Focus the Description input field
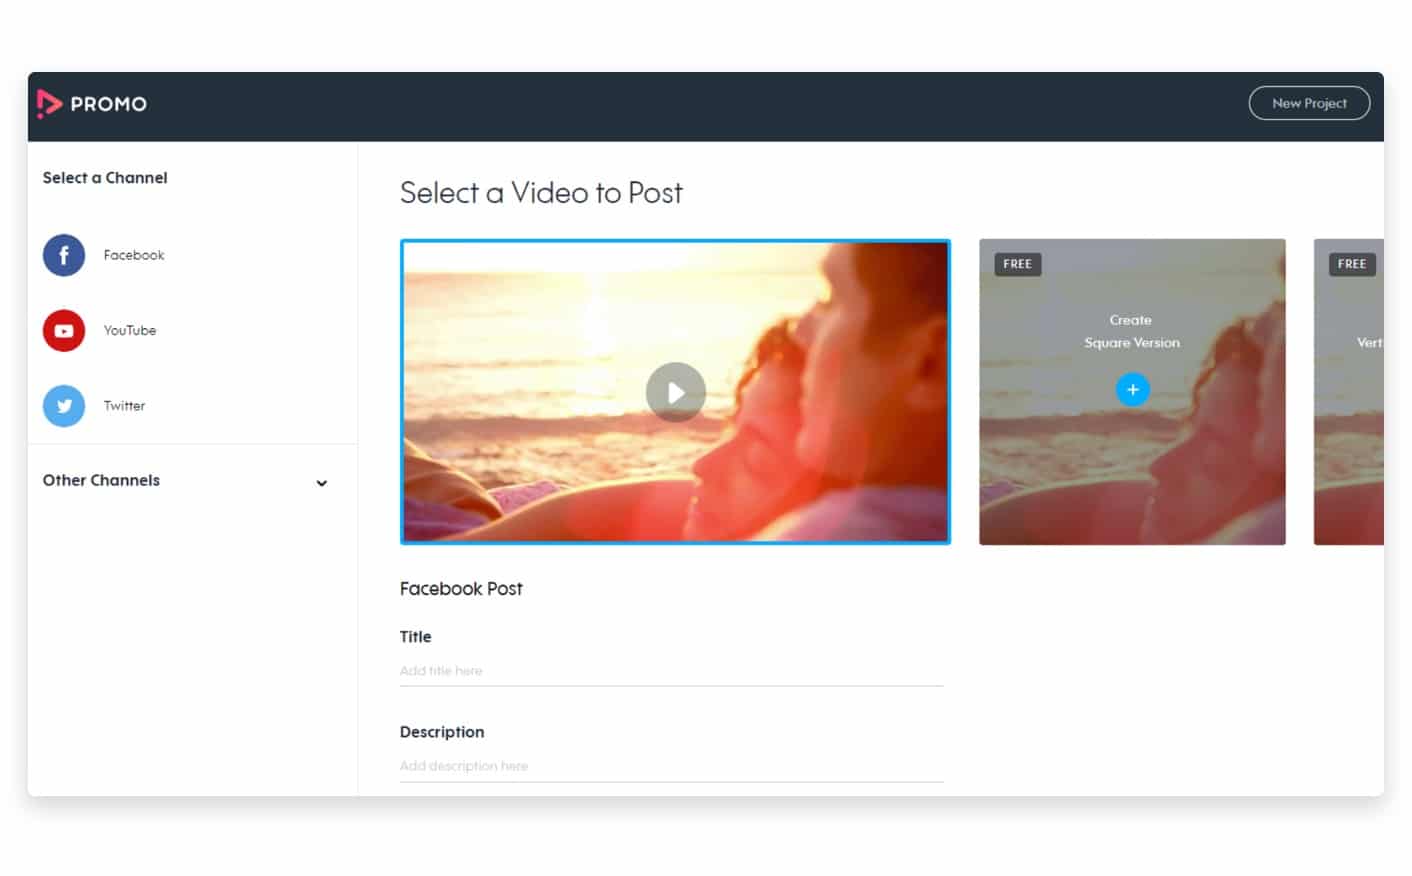1412x876 pixels. coord(672,766)
